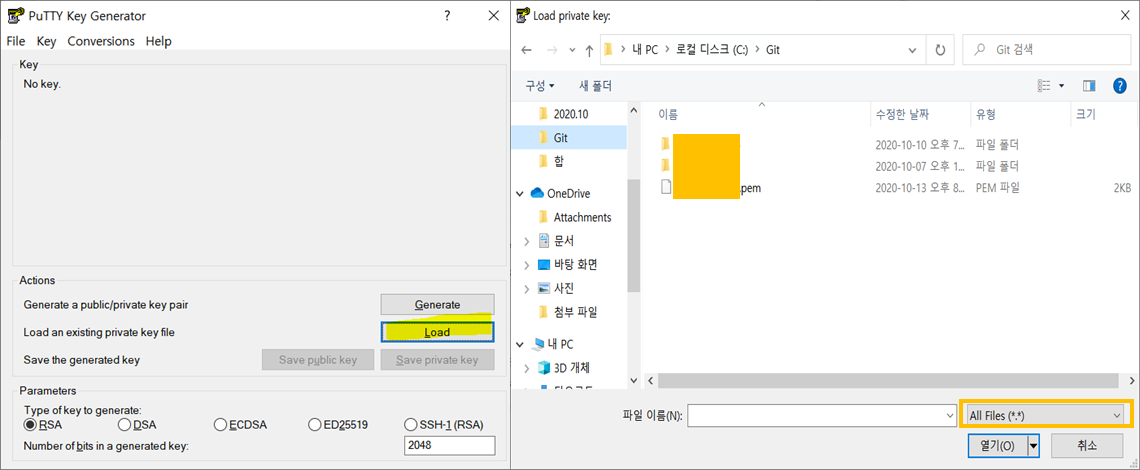Click the blue help icon in file dialog
This screenshot has height=470, width=1140.
click(x=1120, y=86)
